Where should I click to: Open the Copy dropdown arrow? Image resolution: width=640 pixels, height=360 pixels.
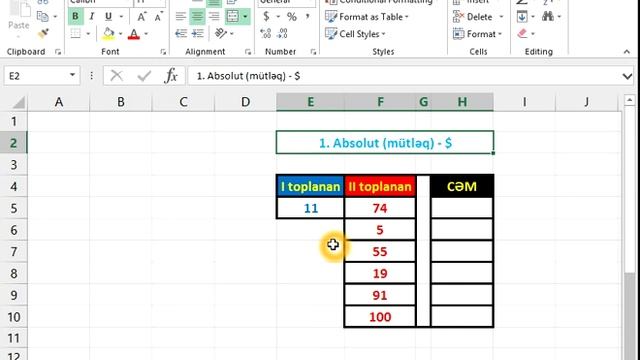click(x=55, y=17)
